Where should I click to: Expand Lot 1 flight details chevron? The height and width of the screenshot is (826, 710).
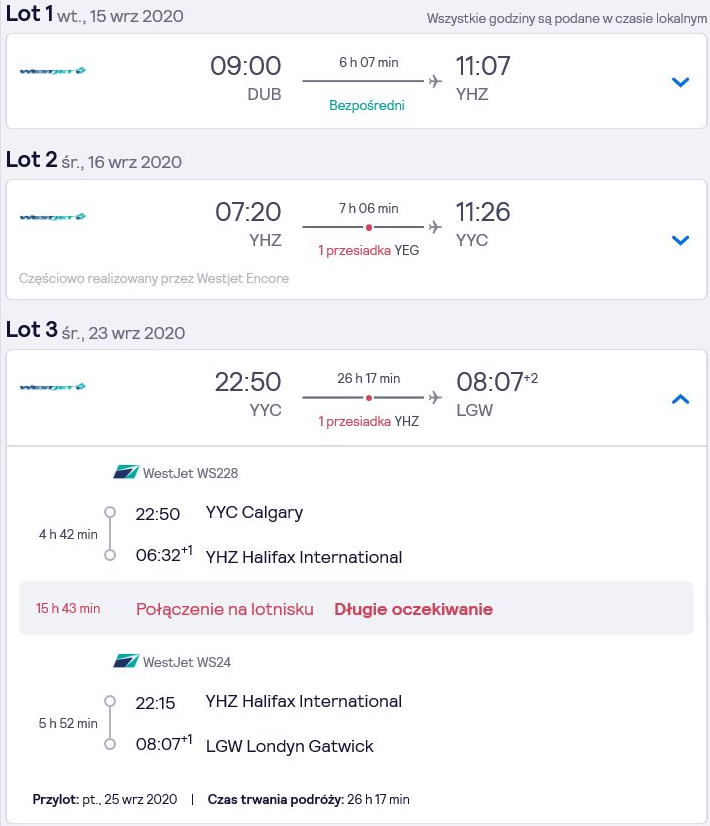680,82
